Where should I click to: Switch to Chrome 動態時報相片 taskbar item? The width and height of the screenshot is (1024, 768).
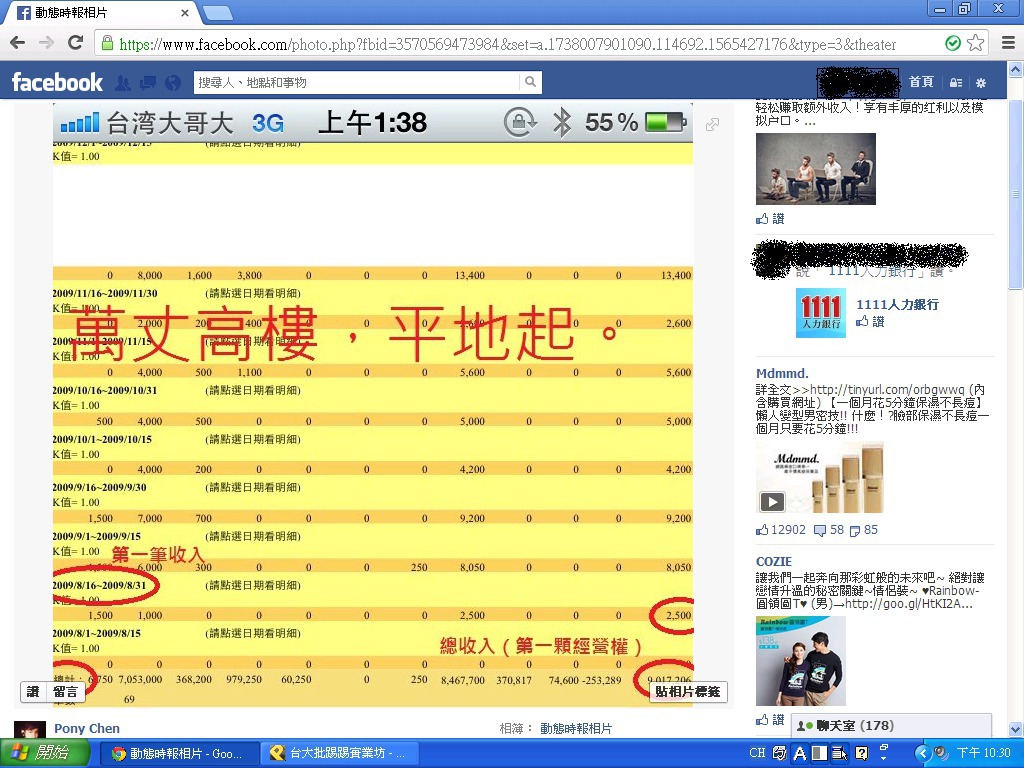(x=179, y=754)
